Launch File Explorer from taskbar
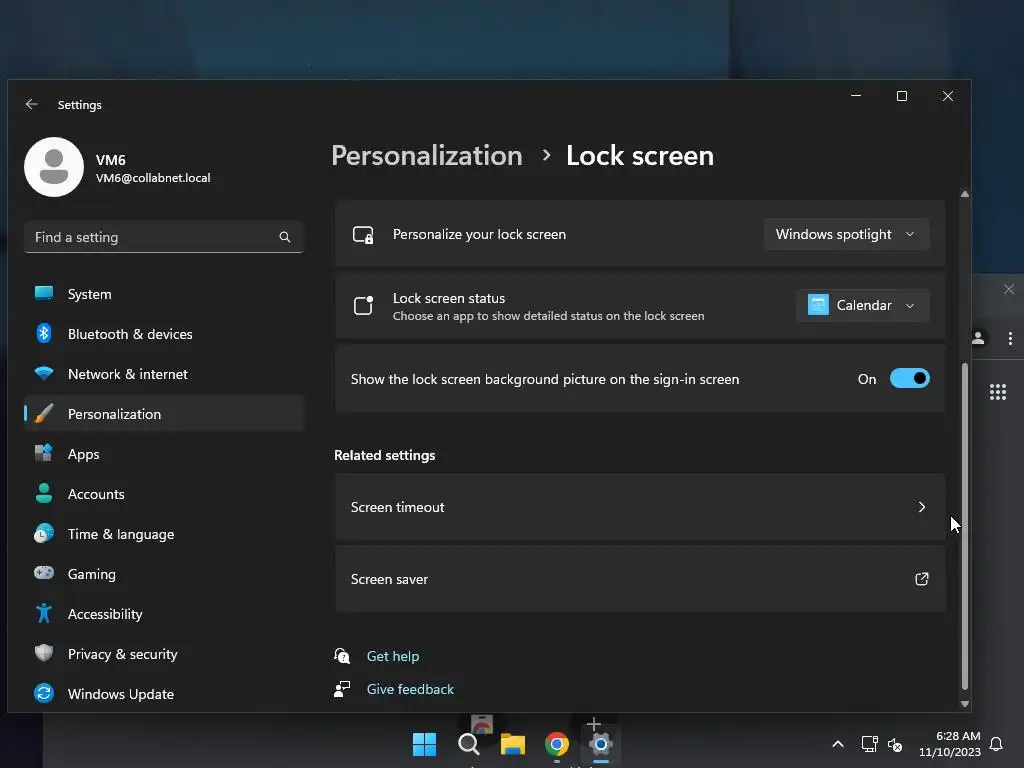The image size is (1024, 768). point(513,744)
